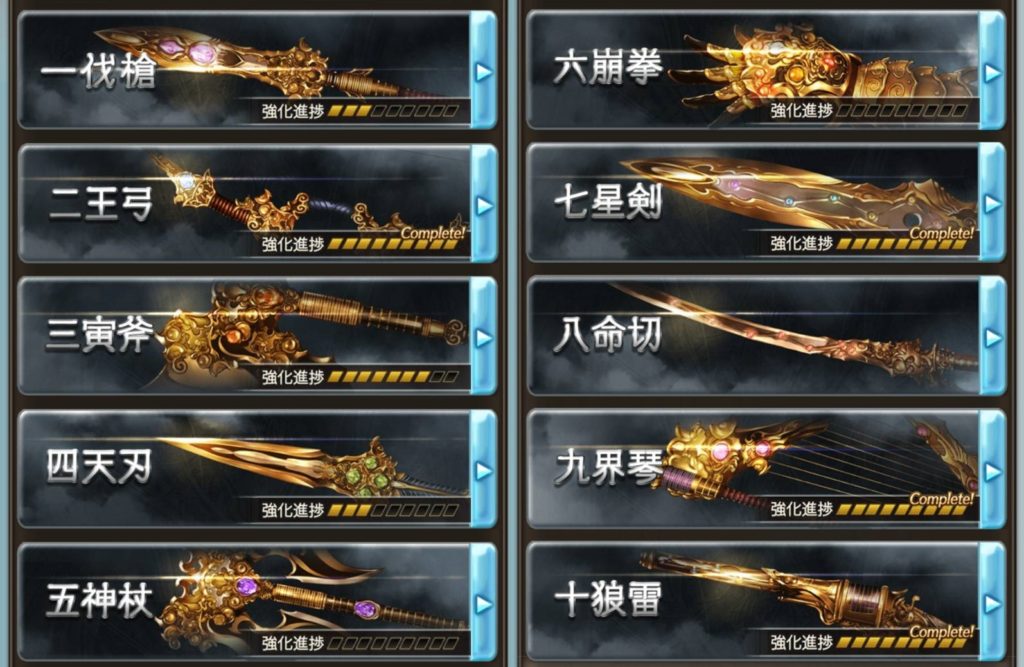Expand the 二王弓 entry arrow
This screenshot has height=667, width=1024.
click(x=484, y=205)
